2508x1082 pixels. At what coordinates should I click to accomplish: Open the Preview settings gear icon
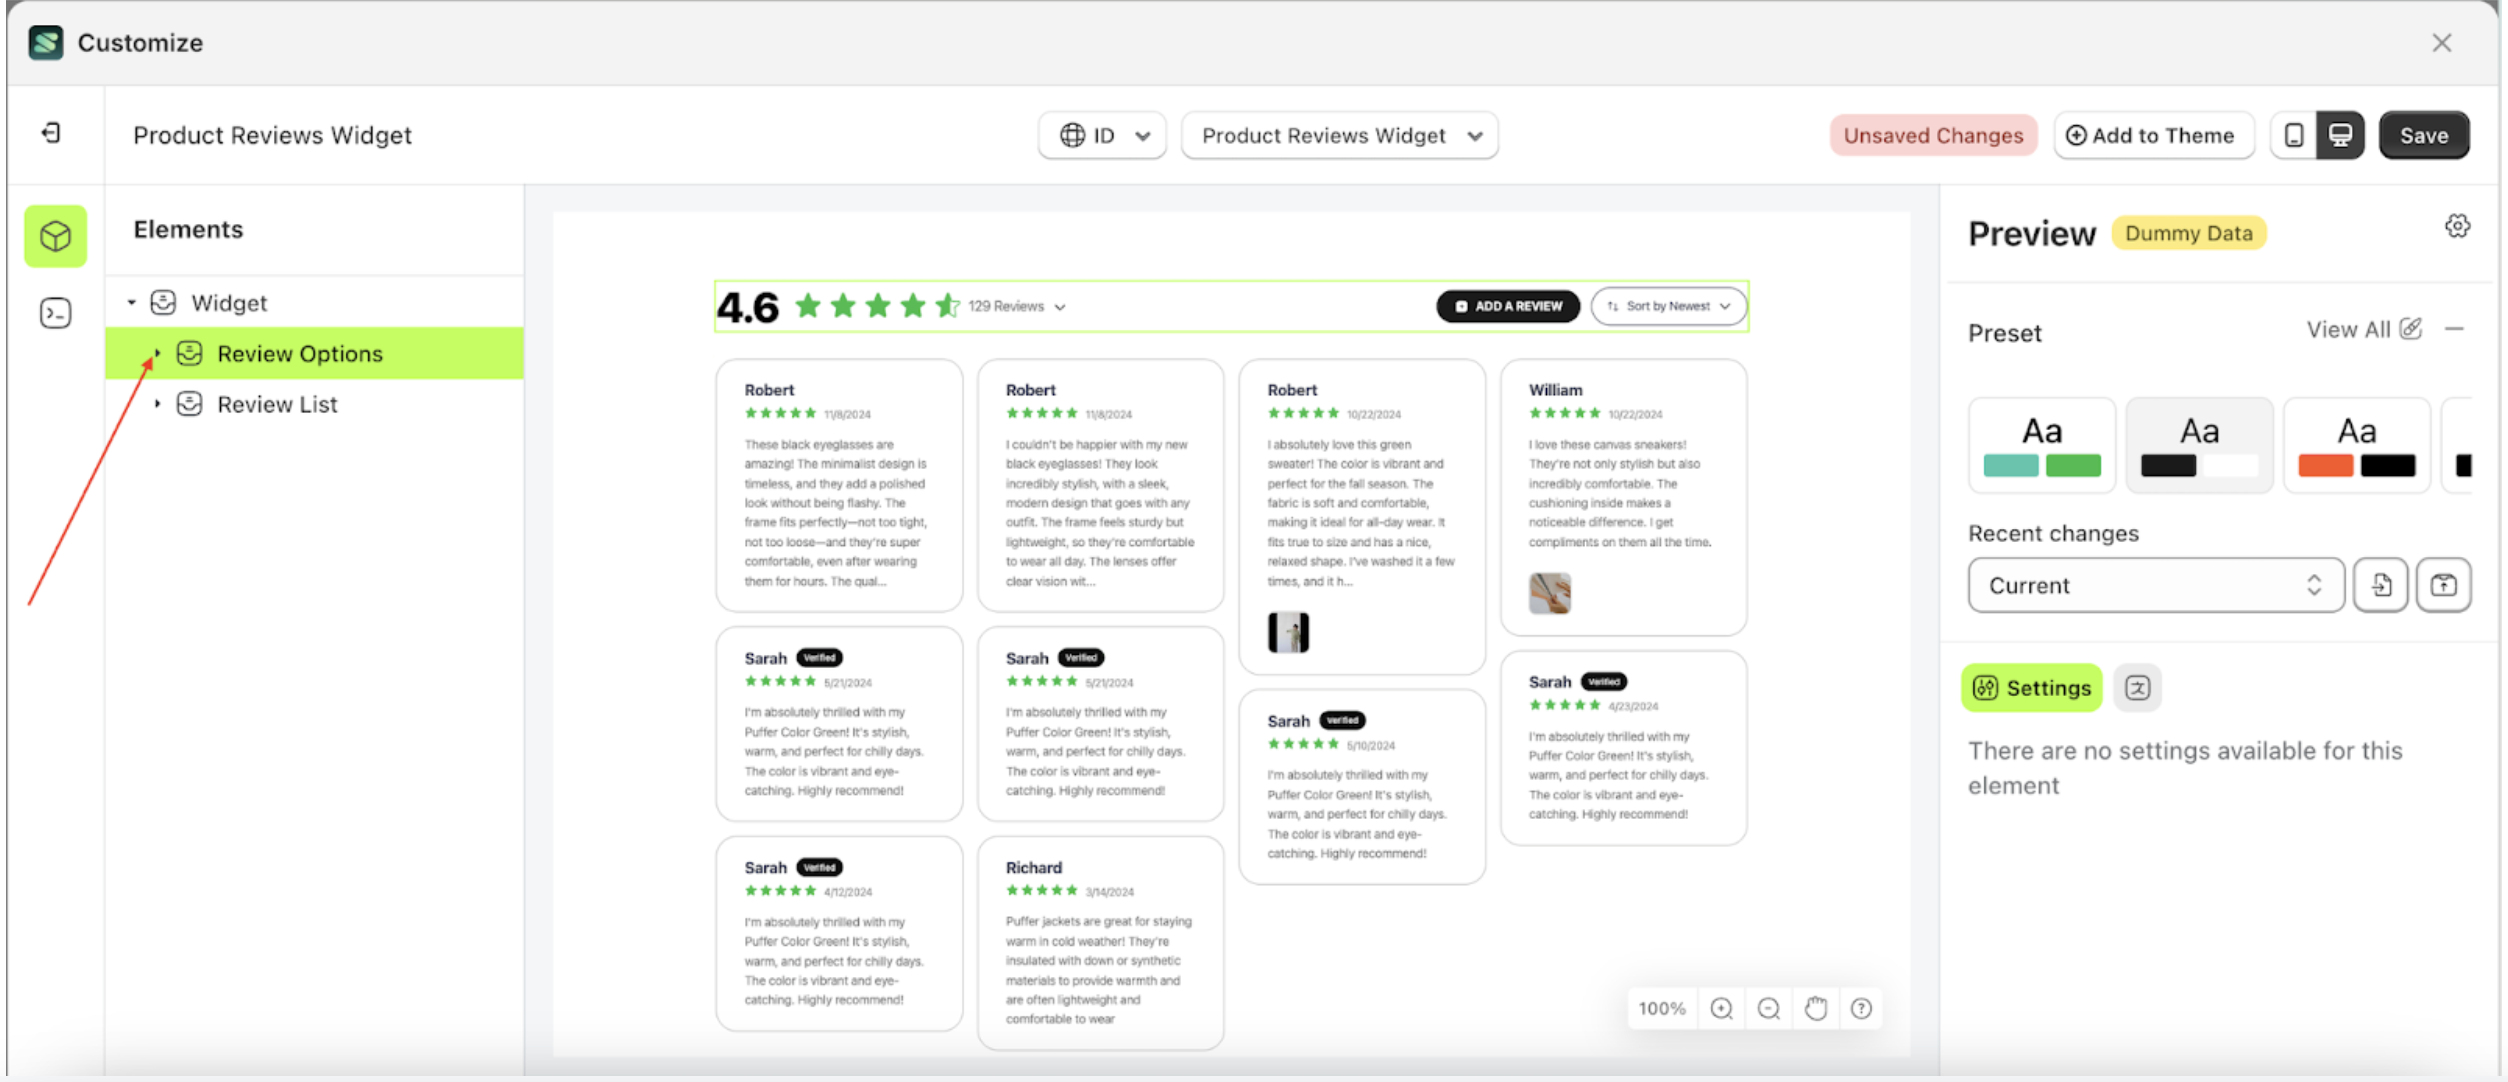(x=2458, y=226)
